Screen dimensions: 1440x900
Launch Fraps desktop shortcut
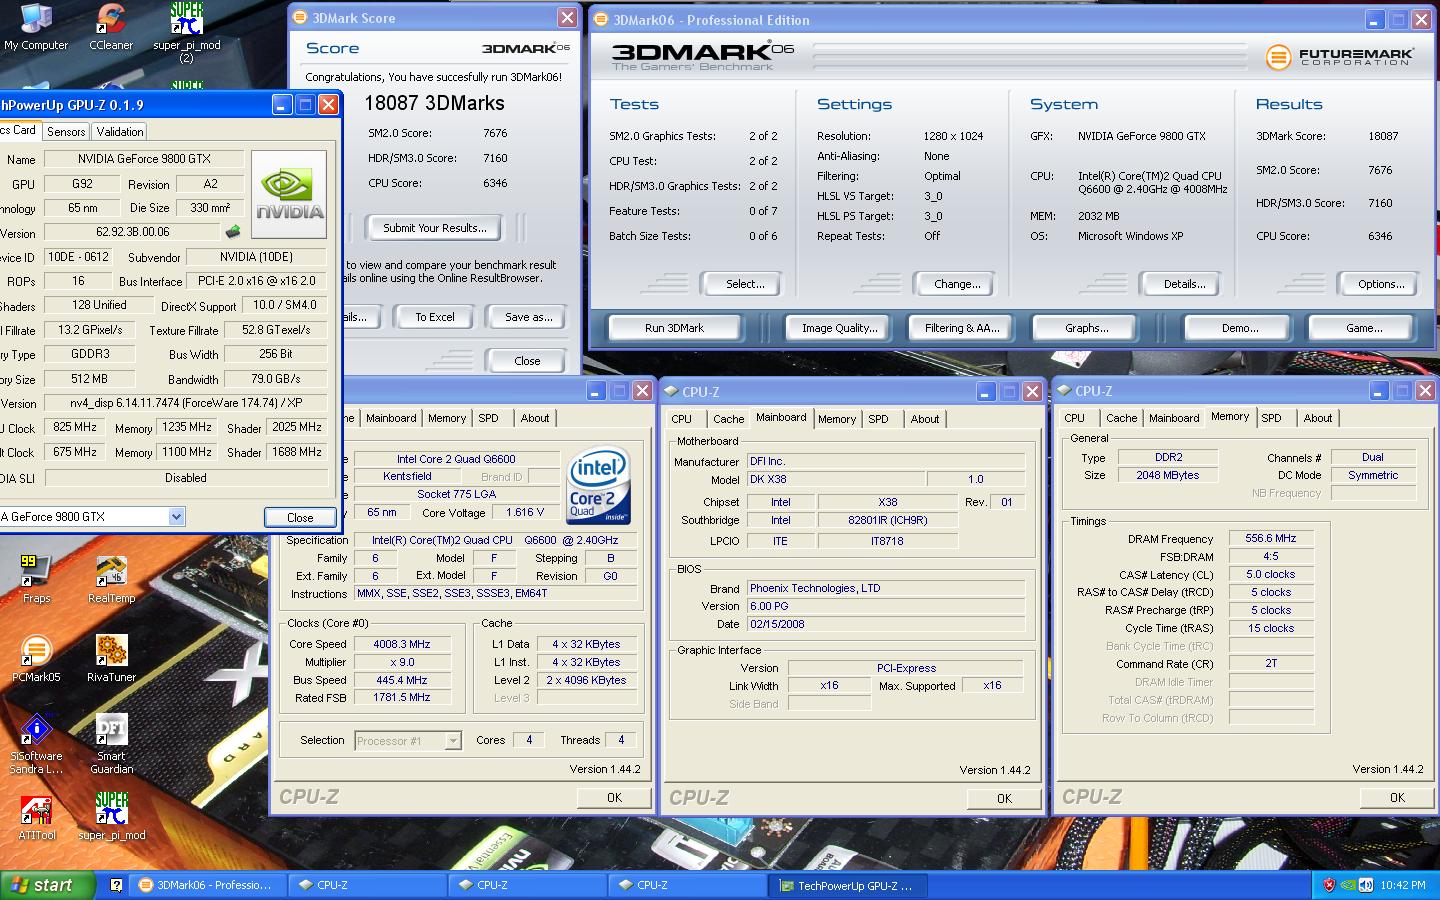tap(36, 580)
